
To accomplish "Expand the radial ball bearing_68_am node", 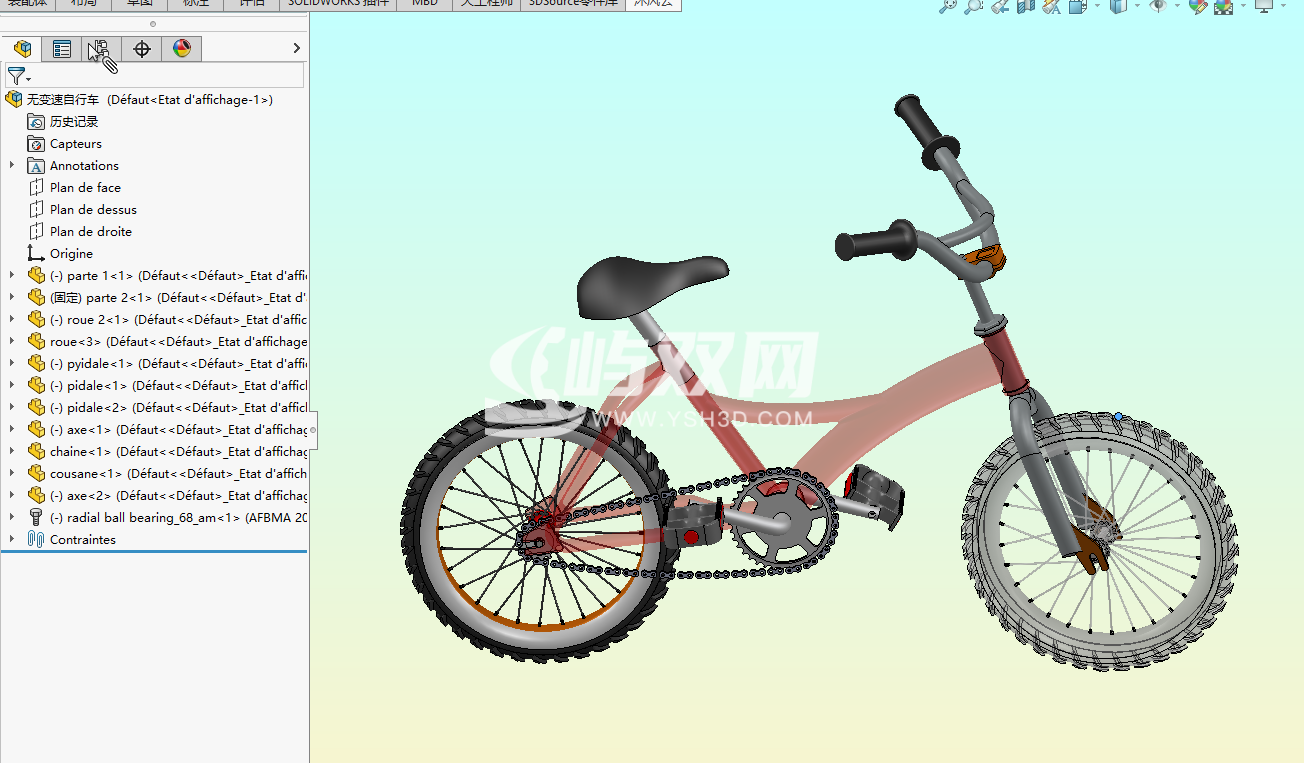I will 12,517.
